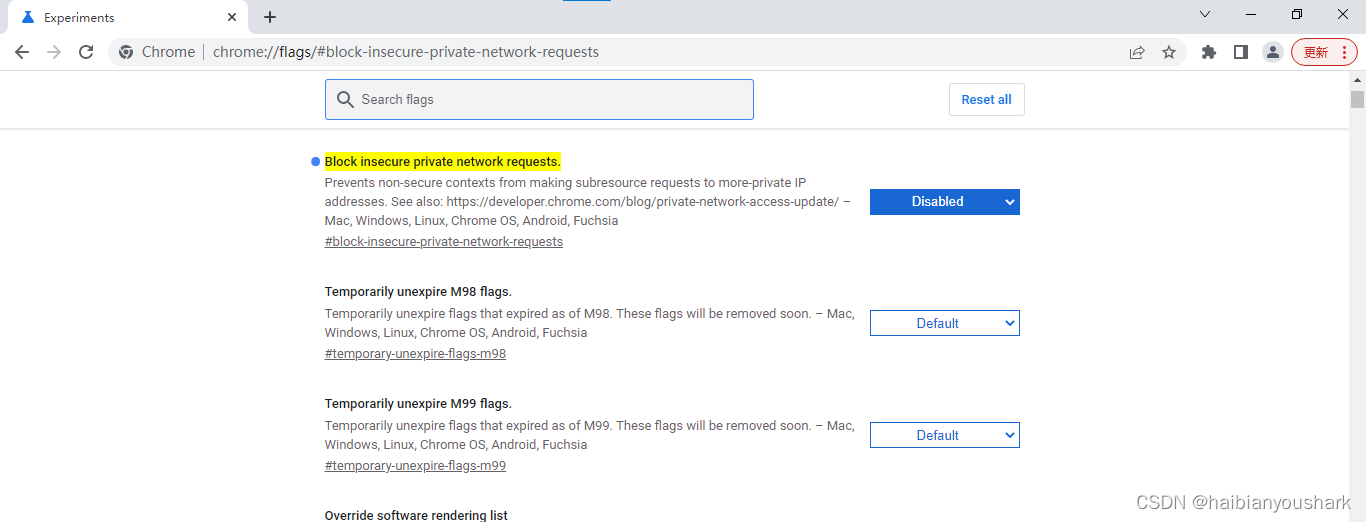Toggle the browser side panel icon
The width and height of the screenshot is (1366, 522).
(x=1241, y=52)
